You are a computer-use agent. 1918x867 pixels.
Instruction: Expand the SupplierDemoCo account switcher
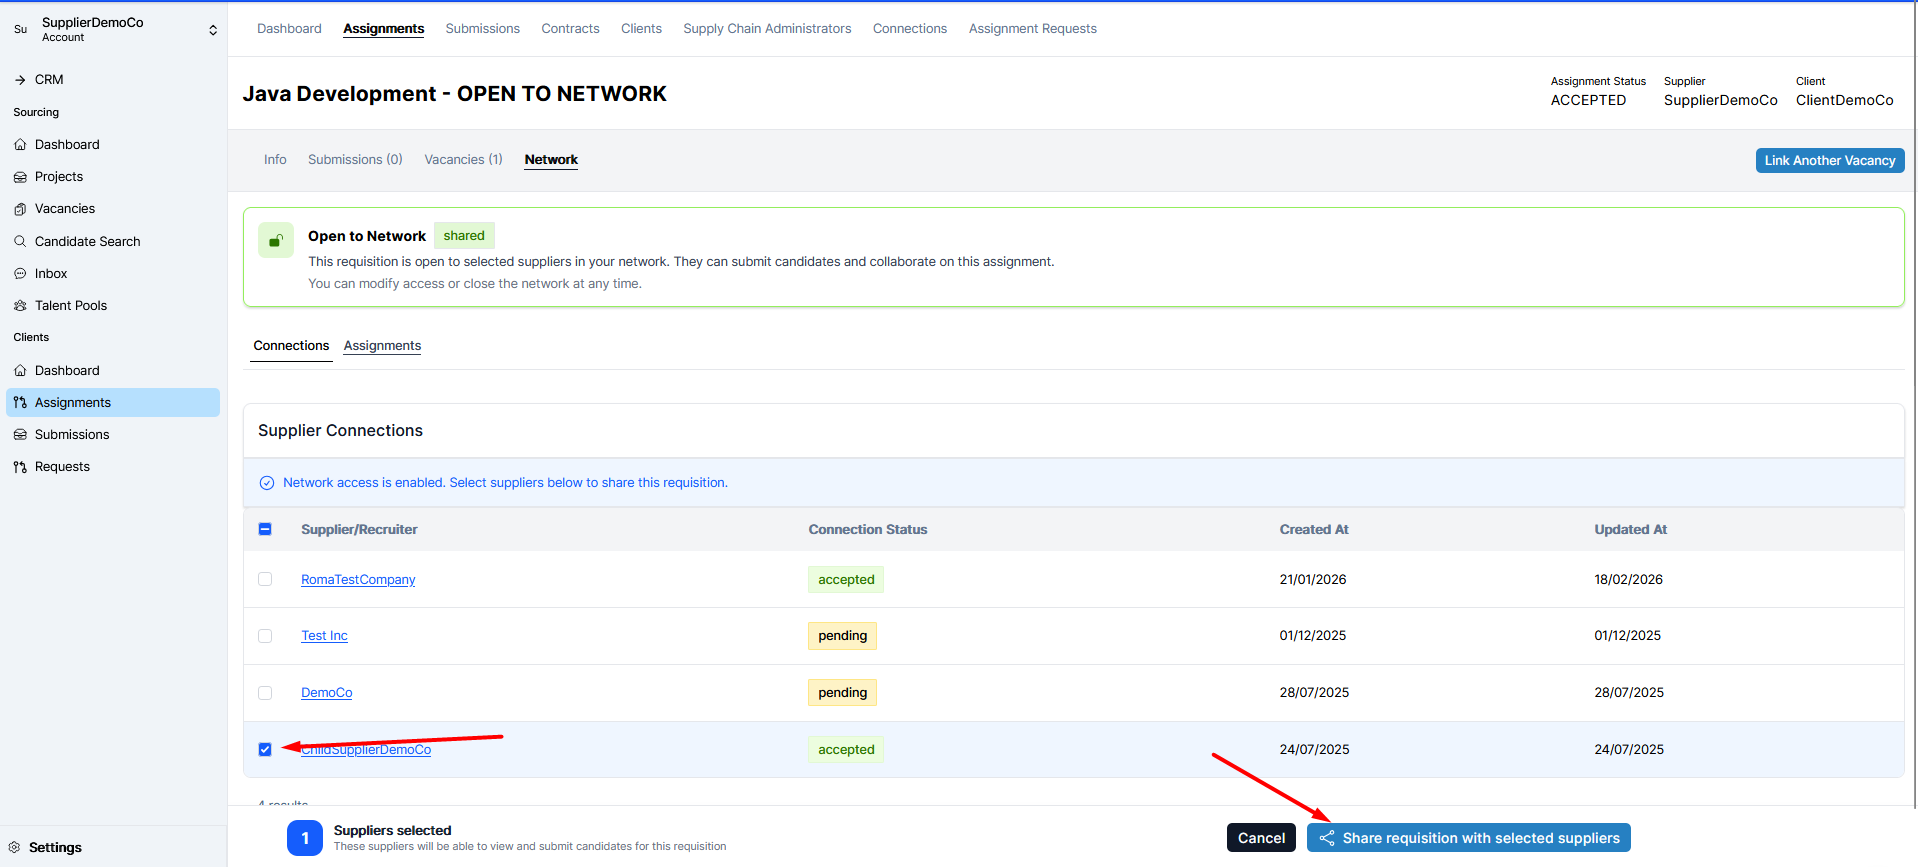click(x=212, y=30)
